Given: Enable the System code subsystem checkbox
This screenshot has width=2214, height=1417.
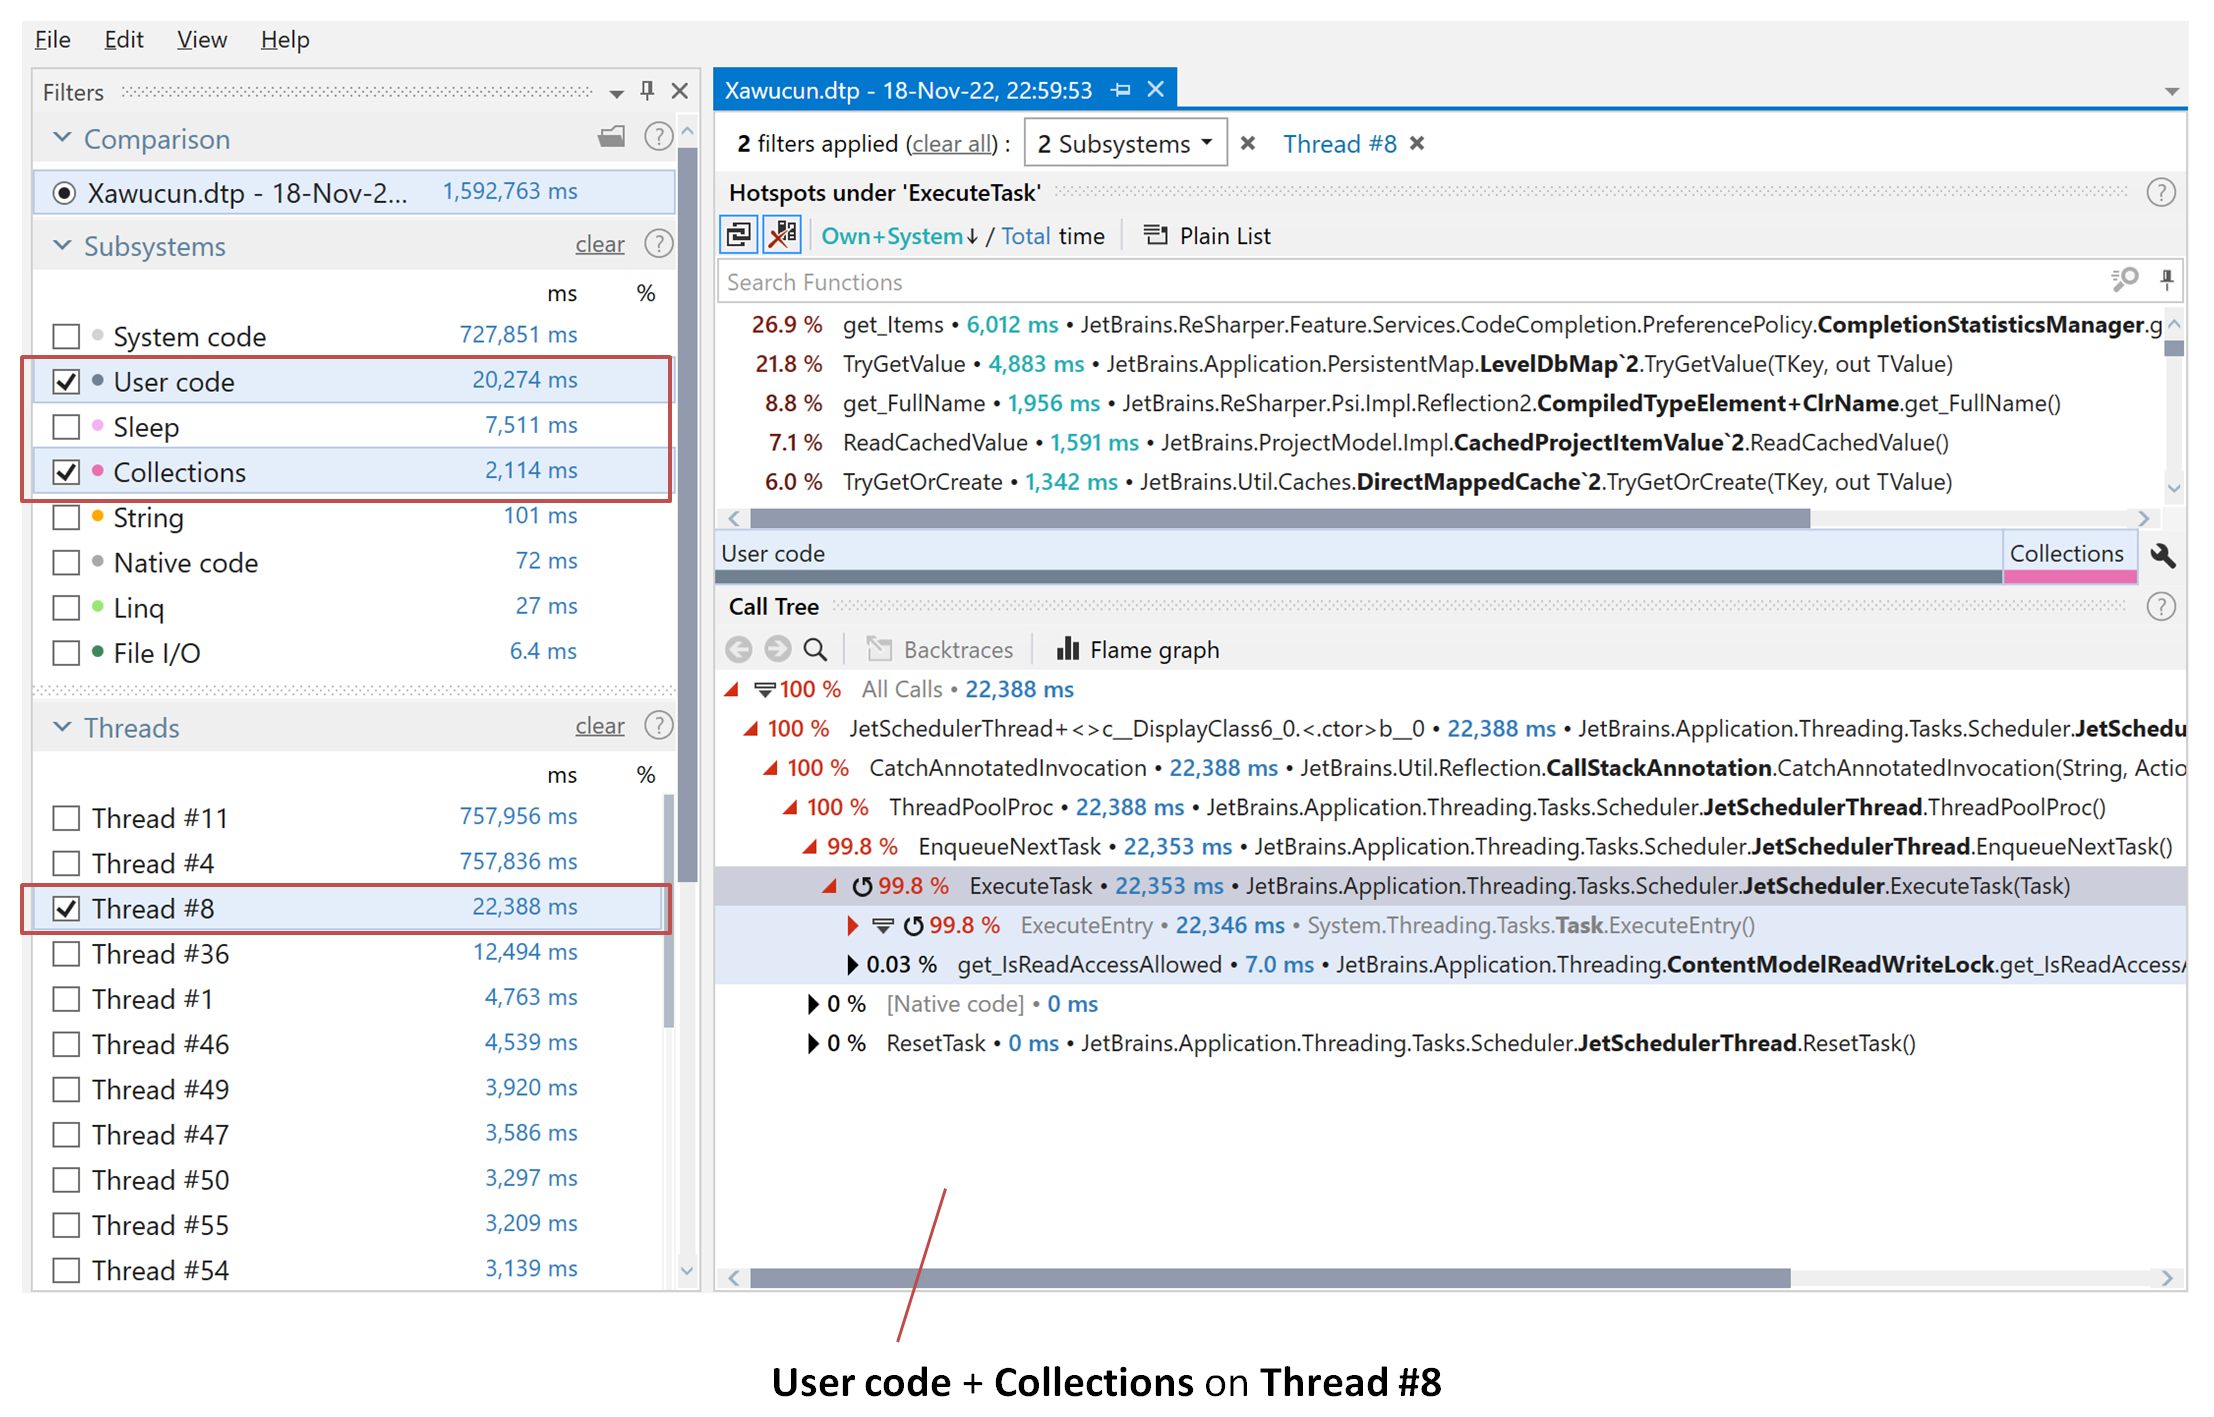Looking at the screenshot, I should (x=66, y=336).
